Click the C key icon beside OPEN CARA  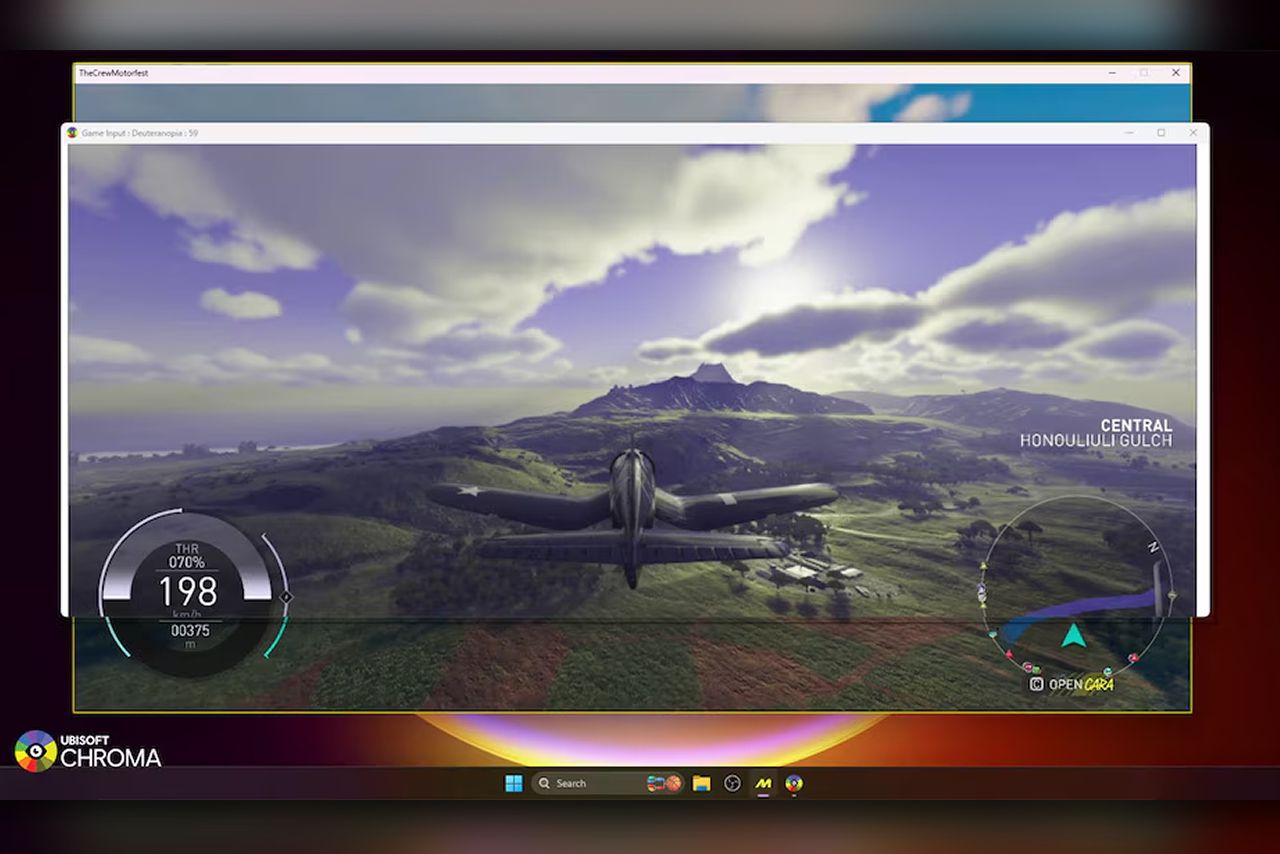pos(1037,685)
